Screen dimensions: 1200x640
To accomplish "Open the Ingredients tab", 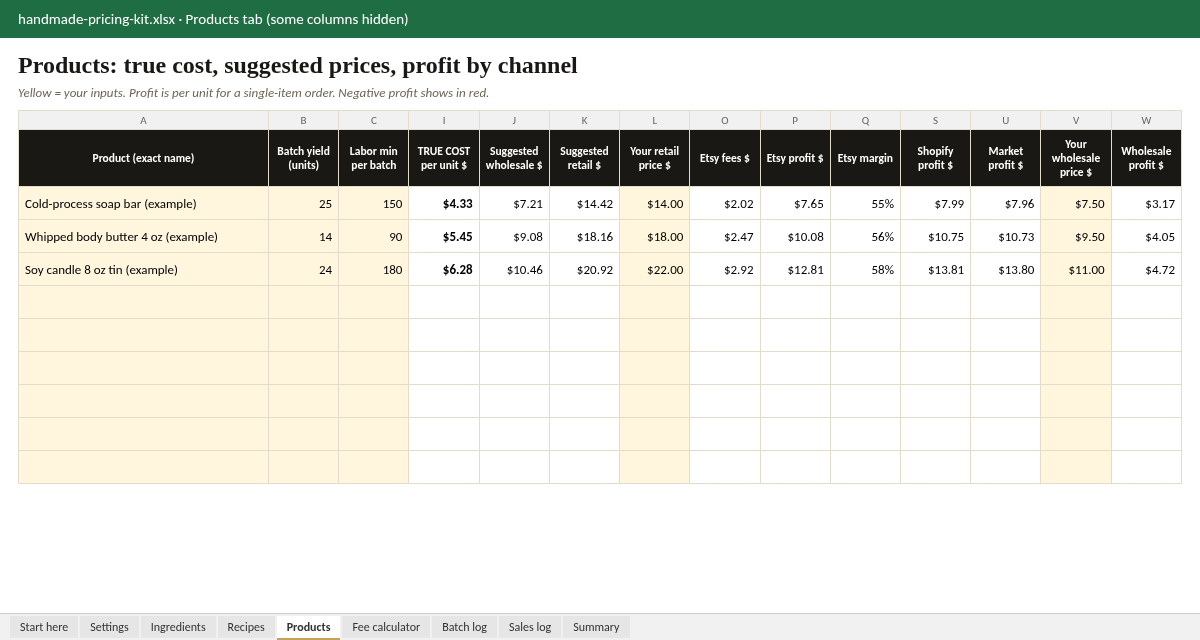I will point(178,627).
